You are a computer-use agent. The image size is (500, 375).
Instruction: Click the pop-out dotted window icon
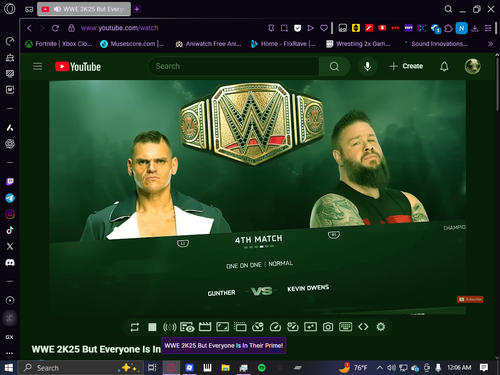pyautogui.click(x=240, y=327)
